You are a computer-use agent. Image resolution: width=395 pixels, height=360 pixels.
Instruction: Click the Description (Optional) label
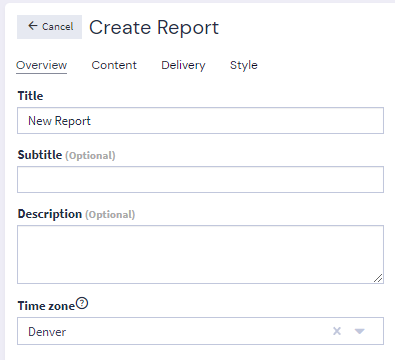(76, 214)
